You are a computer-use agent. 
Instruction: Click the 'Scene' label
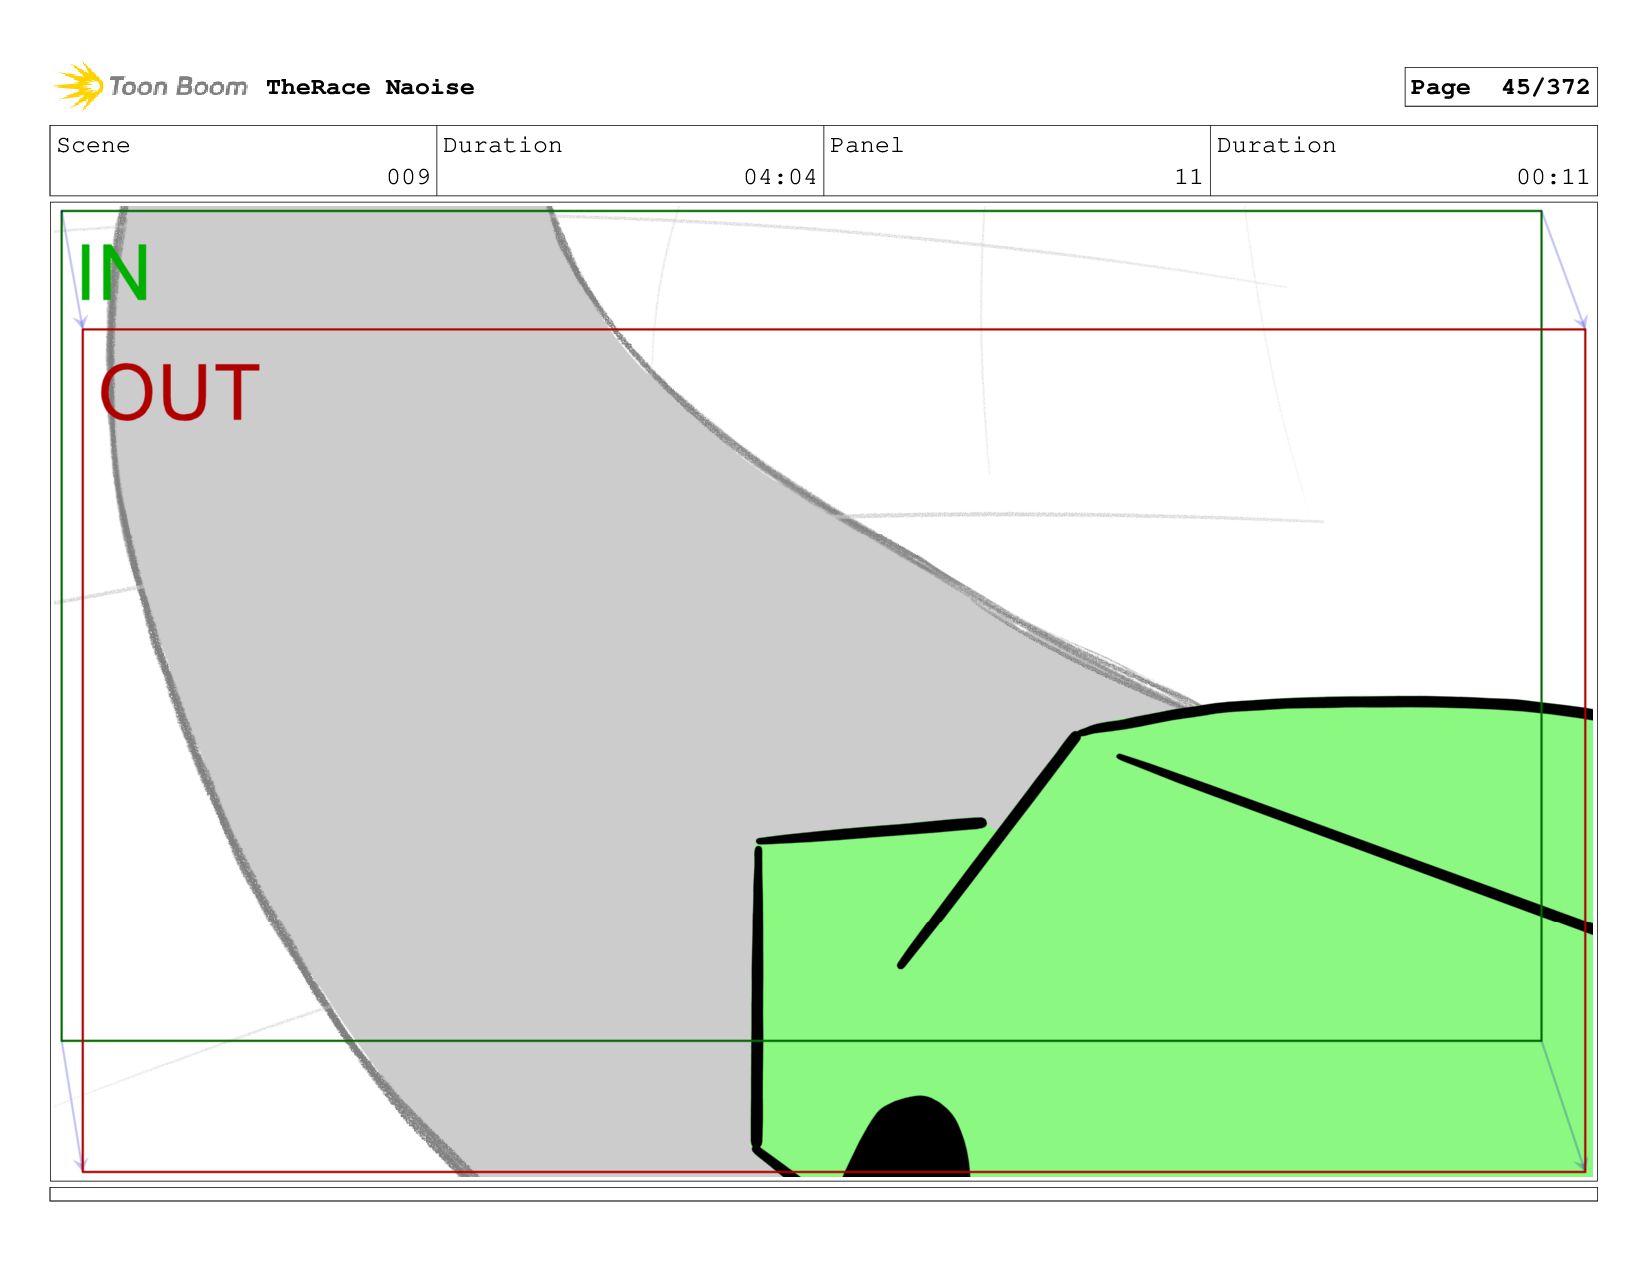(93, 145)
